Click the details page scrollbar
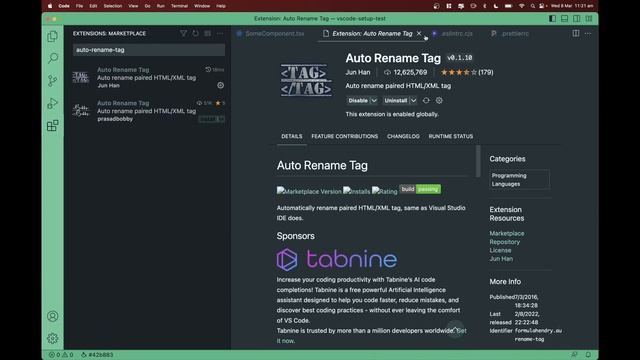Viewport: 640px width, 360px height. pyautogui.click(x=478, y=161)
